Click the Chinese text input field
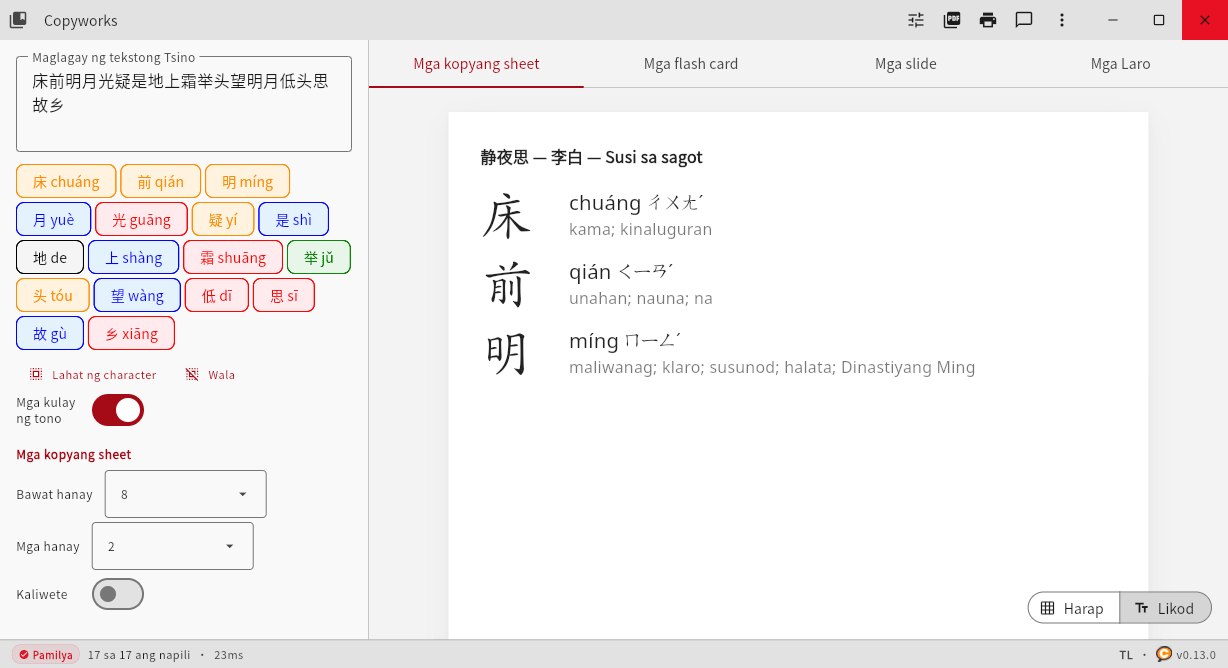Screen dimensions: 1228x668 (184, 104)
